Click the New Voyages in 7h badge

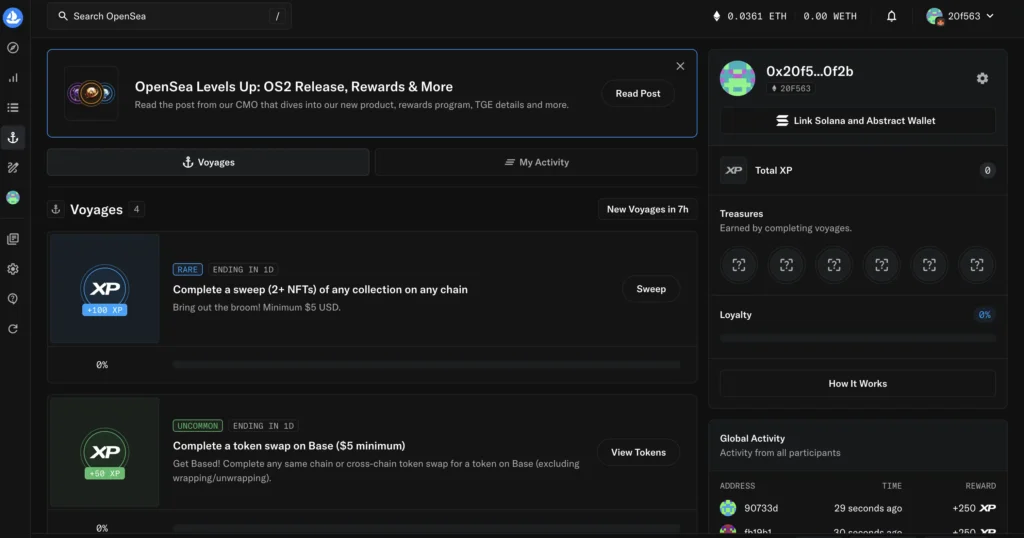[647, 210]
